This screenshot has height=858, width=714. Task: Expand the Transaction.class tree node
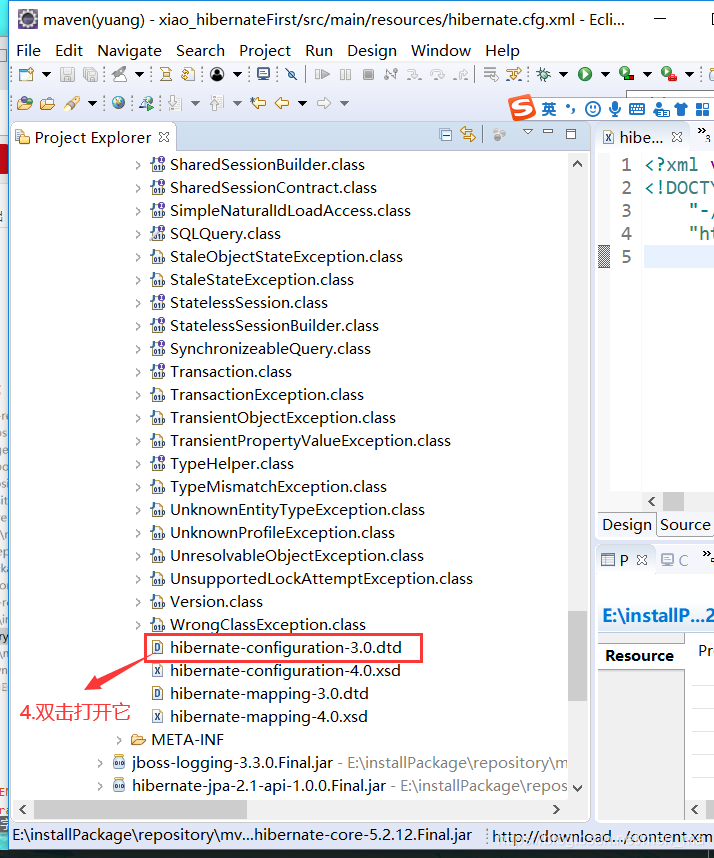138,372
